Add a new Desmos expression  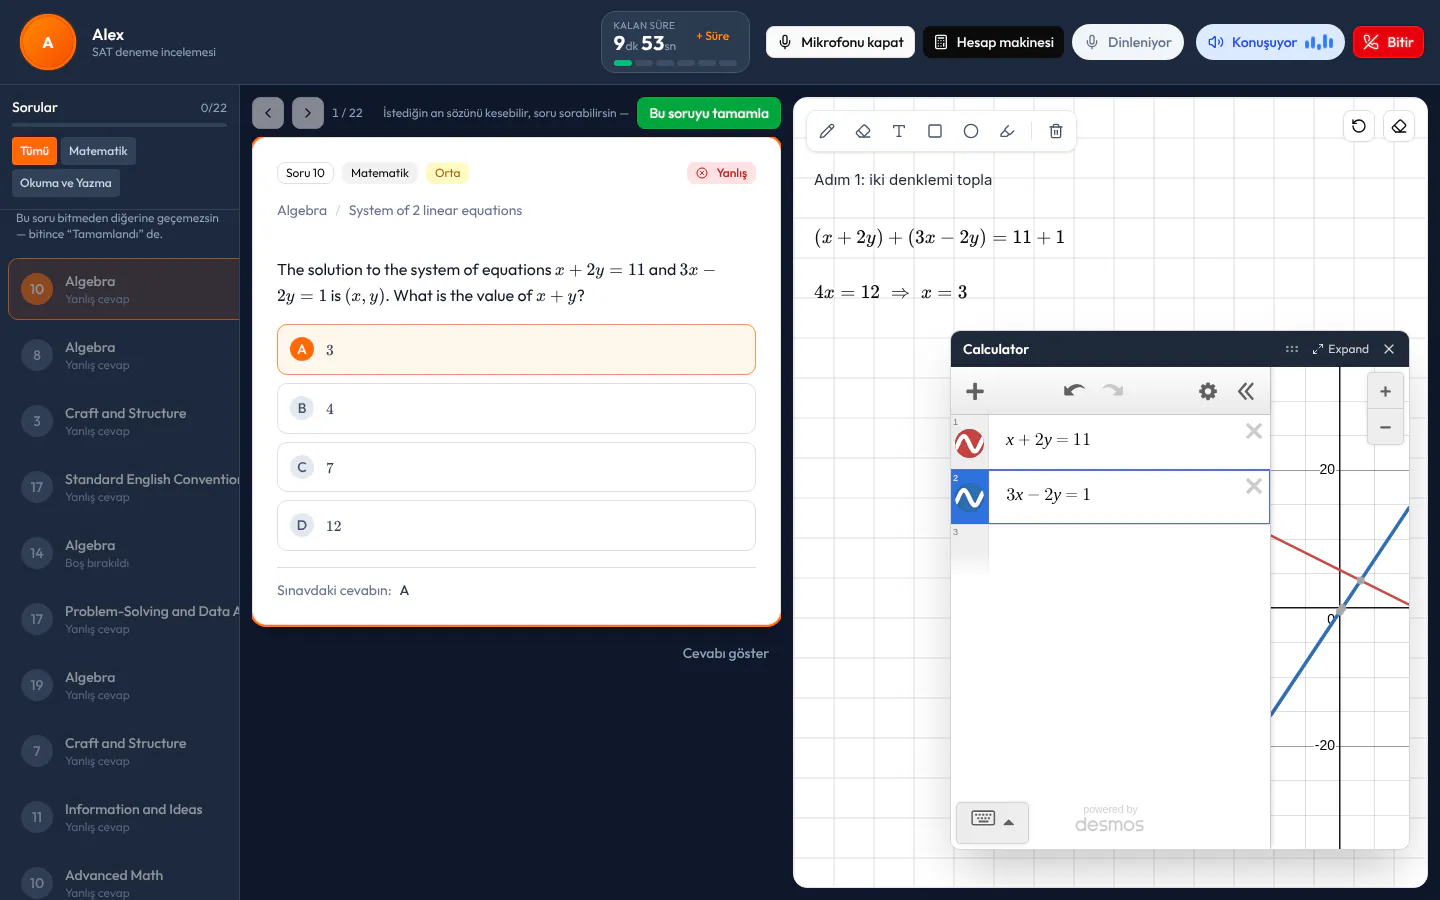(975, 391)
